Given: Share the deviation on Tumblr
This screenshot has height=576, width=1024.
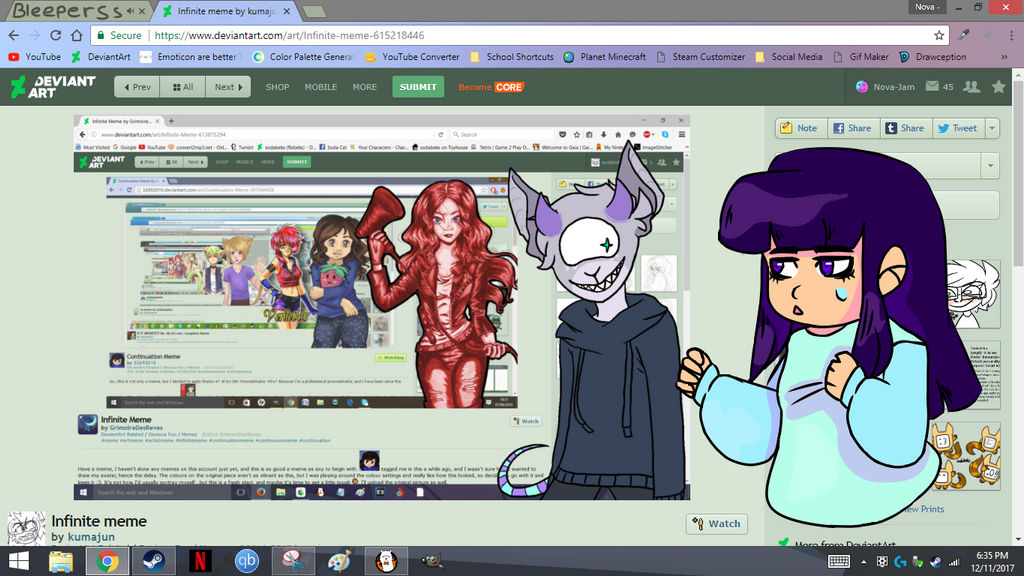Looking at the screenshot, I should click(x=906, y=128).
